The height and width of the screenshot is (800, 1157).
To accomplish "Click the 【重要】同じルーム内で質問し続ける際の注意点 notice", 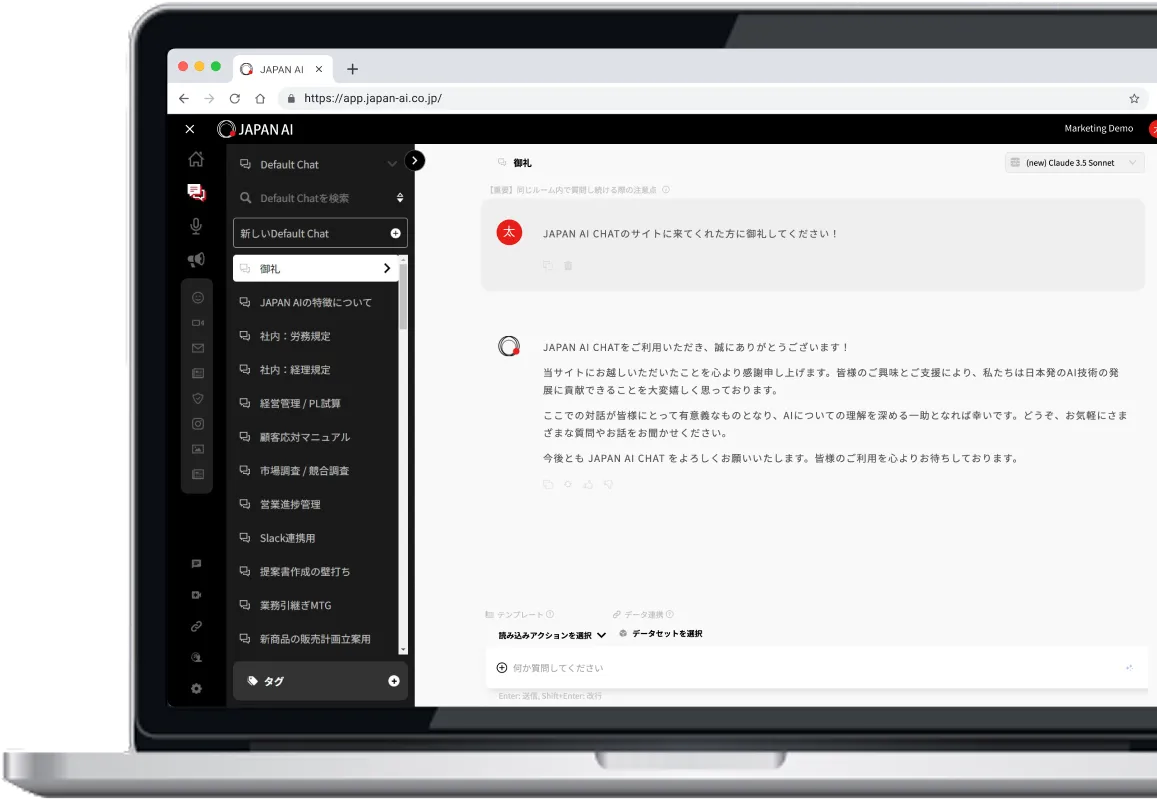I will (x=573, y=190).
